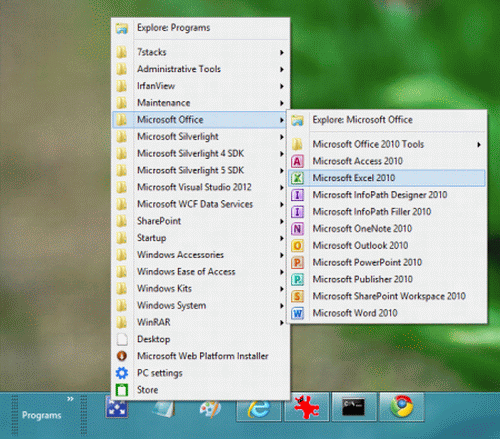Click the Microsoft Web Platform Installer icon
500x439 pixels.
coord(122,356)
